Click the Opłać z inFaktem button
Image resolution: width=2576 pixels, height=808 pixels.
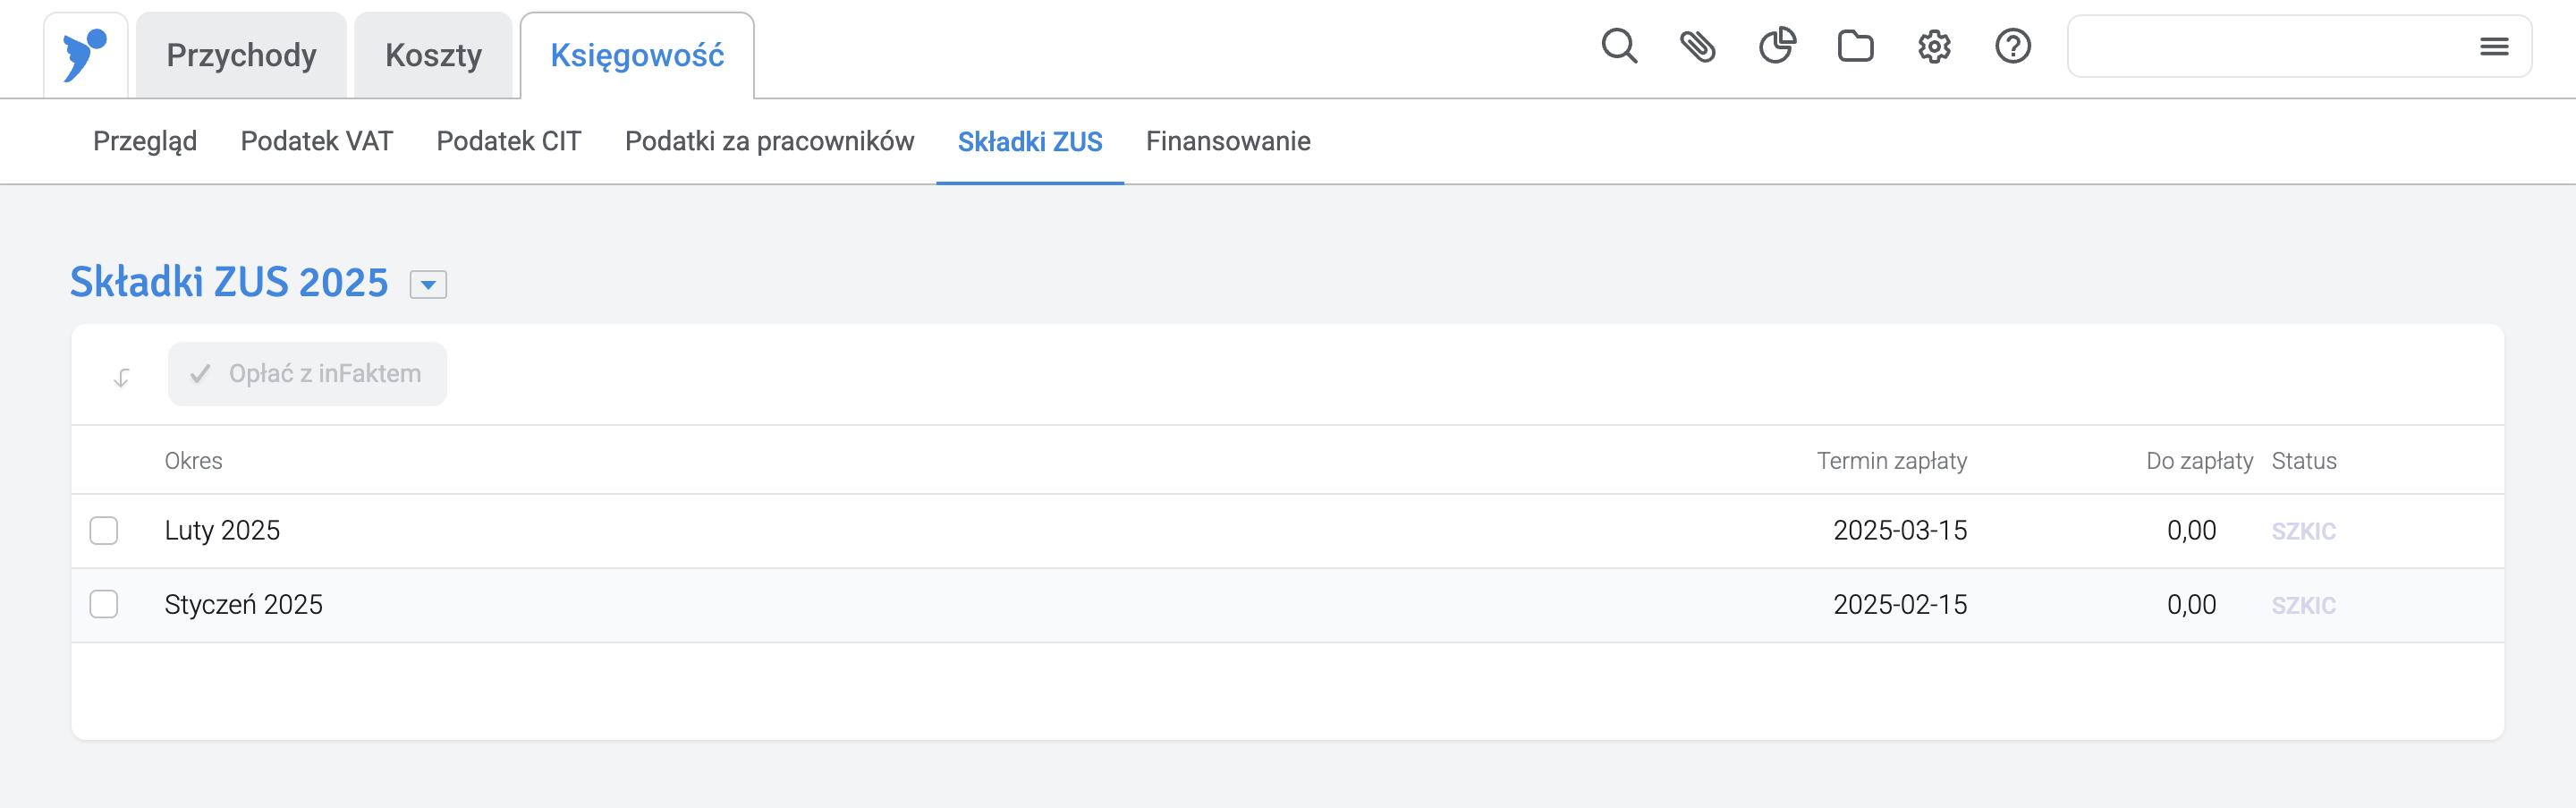coord(307,374)
